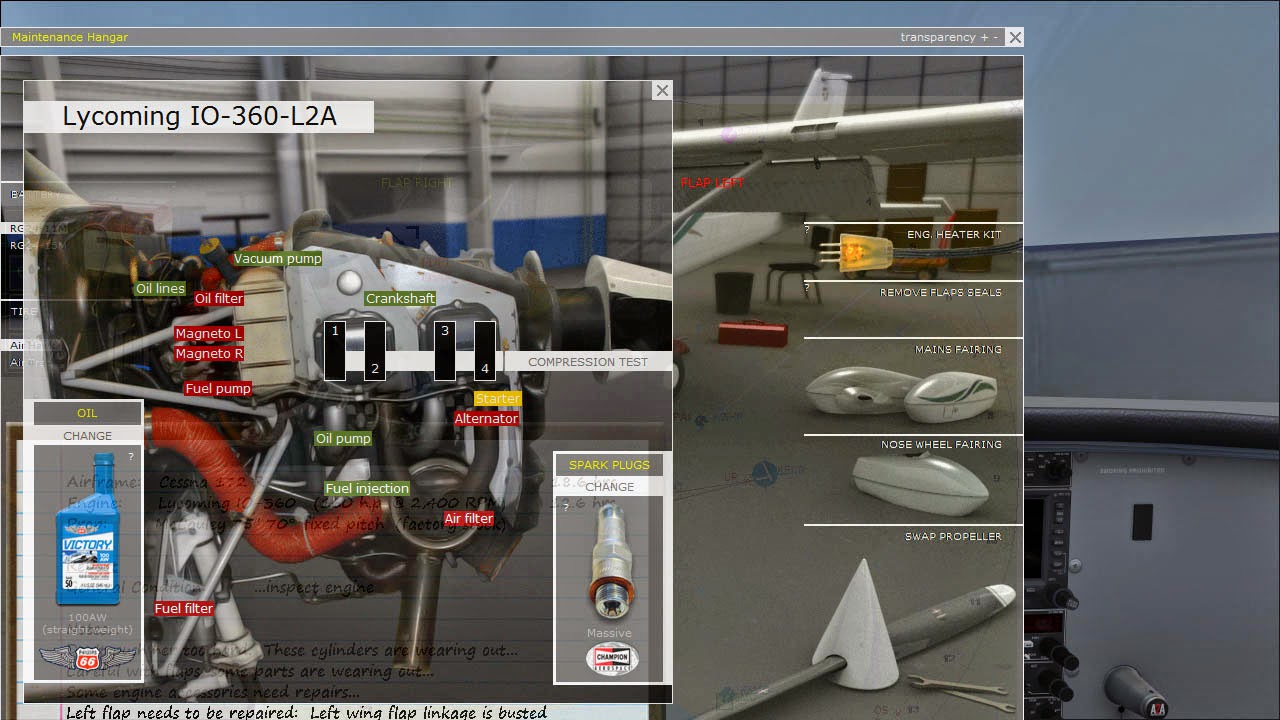Click the OIL section heading

coord(88,413)
